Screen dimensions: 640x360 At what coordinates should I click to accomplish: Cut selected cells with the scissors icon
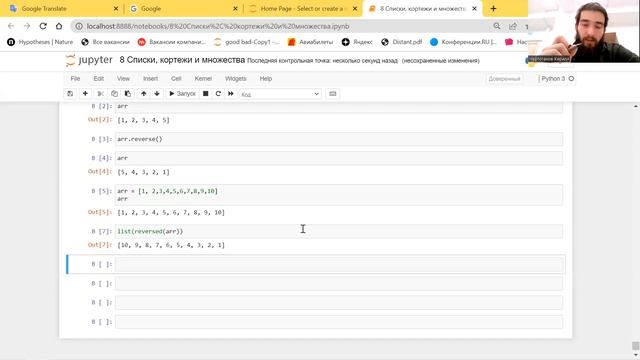(x=100, y=94)
